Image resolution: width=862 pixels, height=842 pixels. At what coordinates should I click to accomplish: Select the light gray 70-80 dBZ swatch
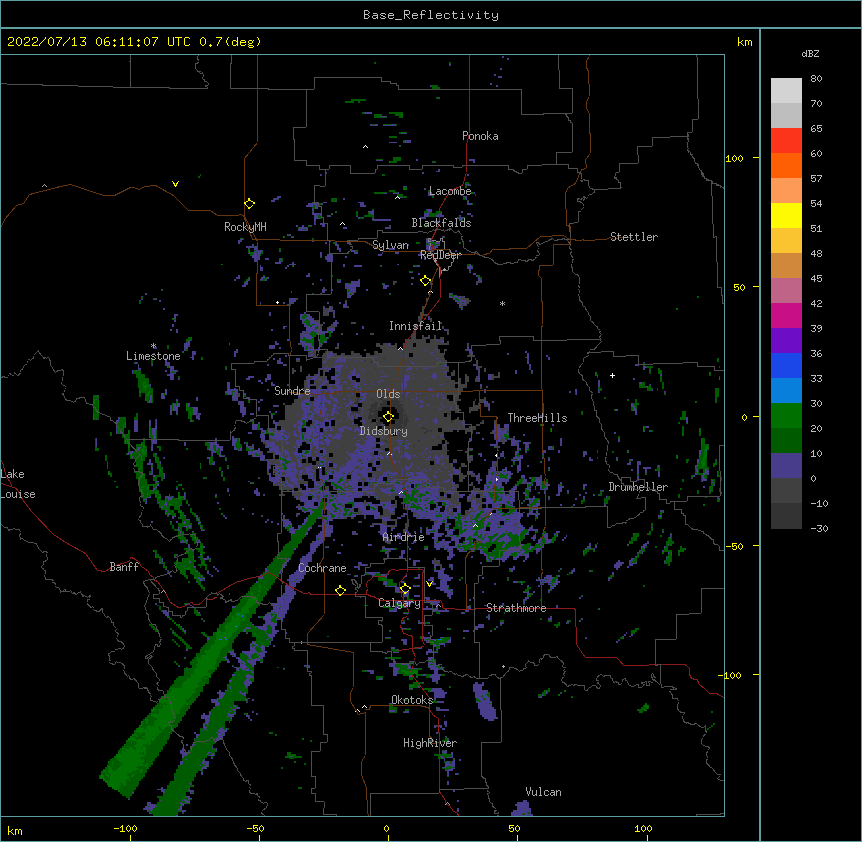click(786, 91)
